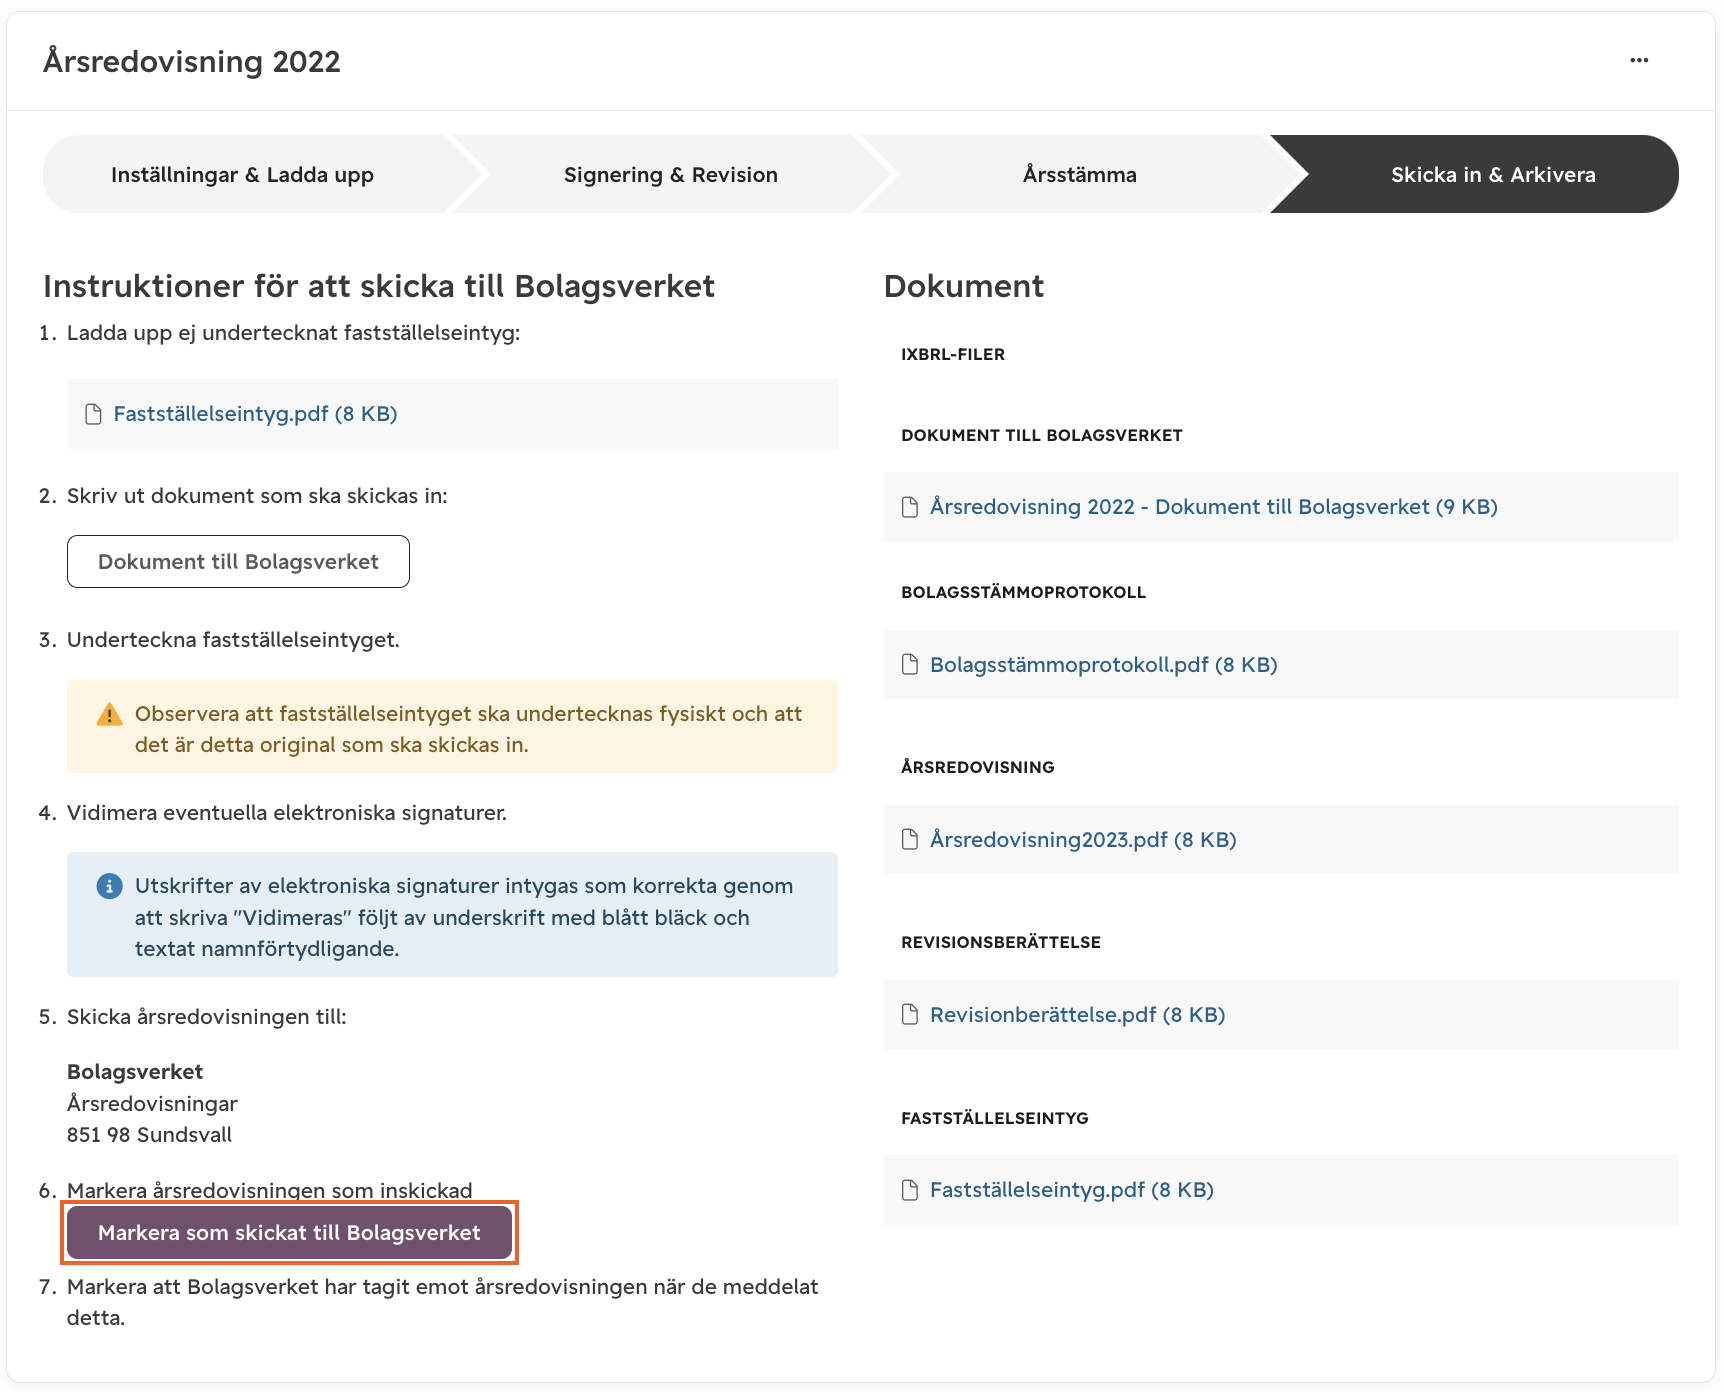Go to the Inställningar & Ladda upp step

click(x=243, y=174)
